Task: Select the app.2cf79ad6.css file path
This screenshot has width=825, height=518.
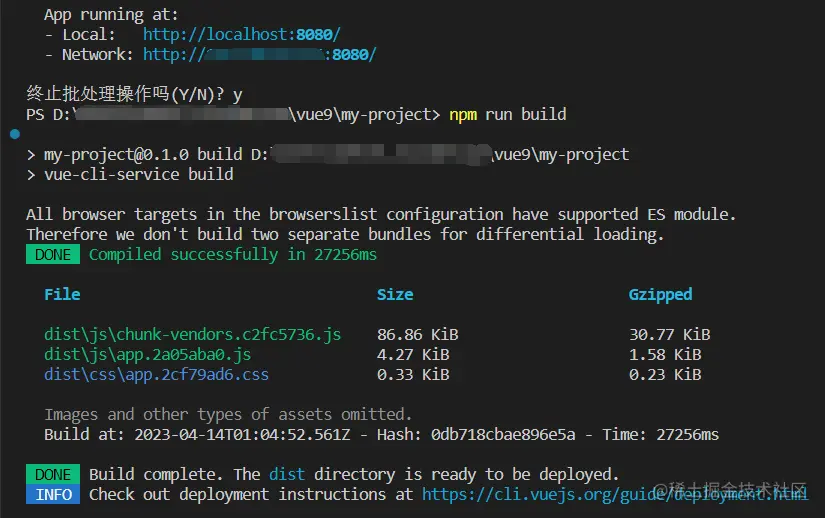Action: (156, 374)
